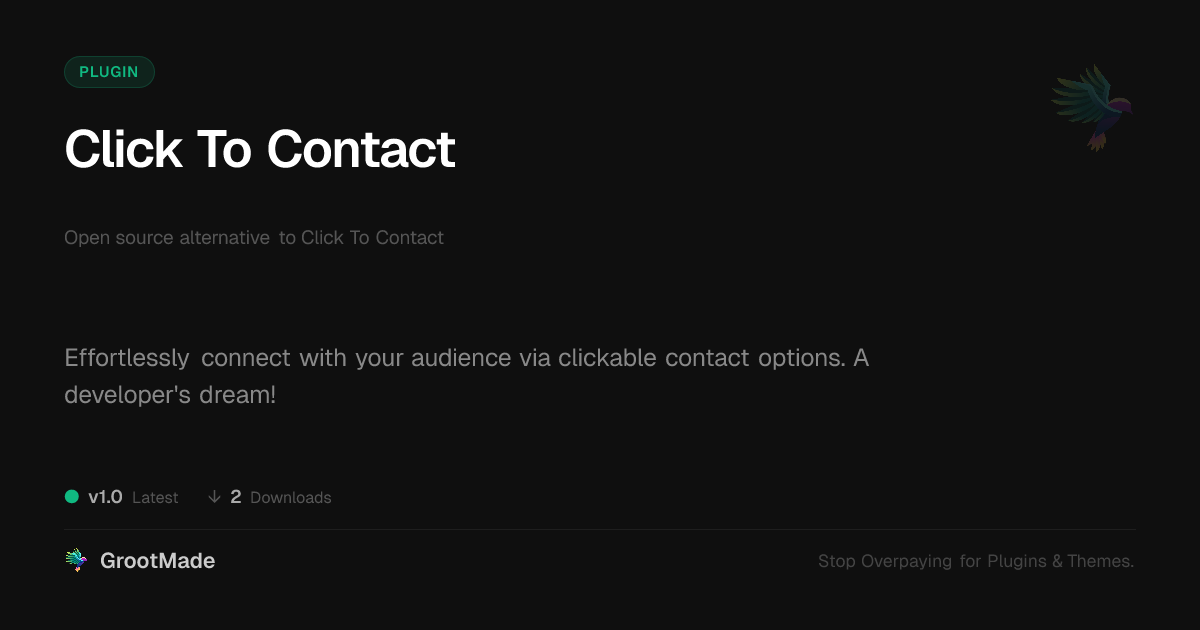Viewport: 1200px width, 630px height.
Task: Click the downward arrow download icon
Action: point(214,497)
